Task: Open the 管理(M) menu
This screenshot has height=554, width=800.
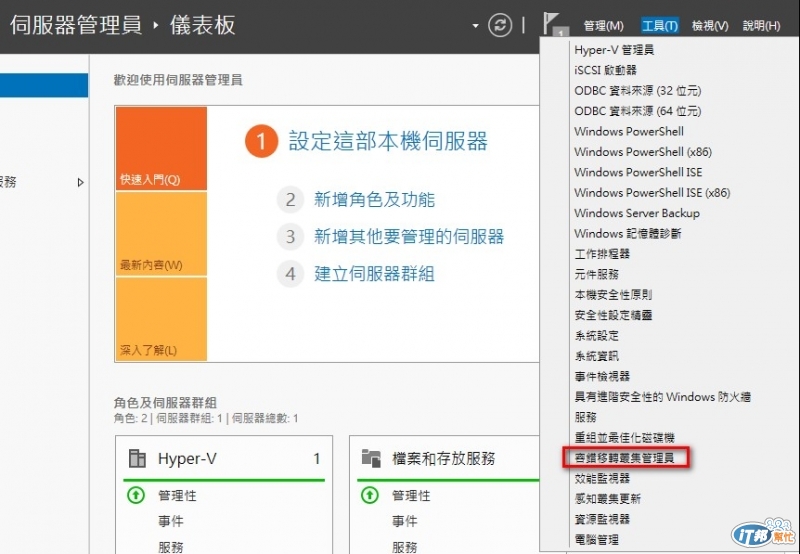Action: pos(604,26)
